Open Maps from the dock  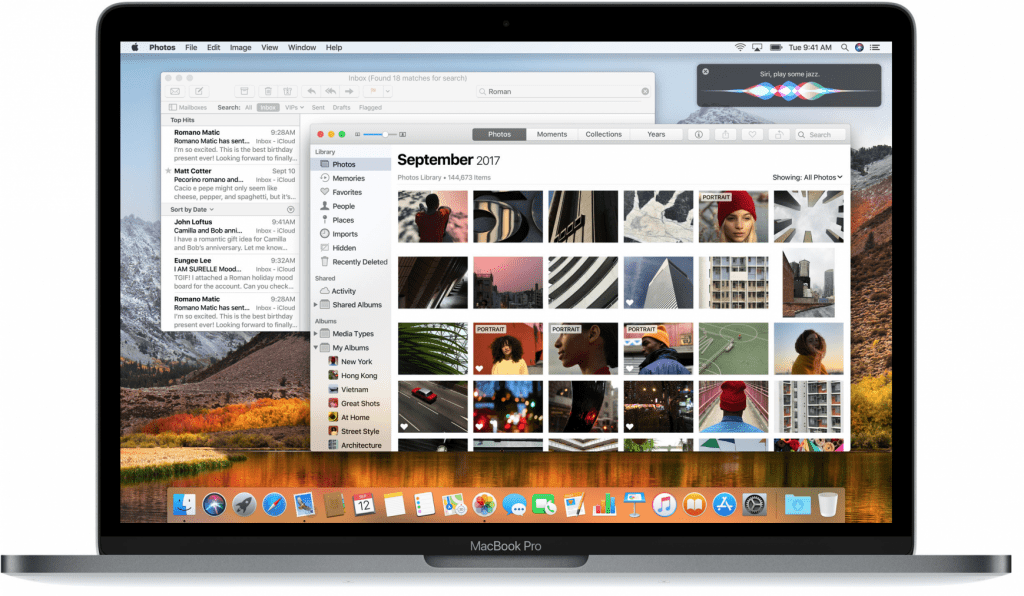454,505
